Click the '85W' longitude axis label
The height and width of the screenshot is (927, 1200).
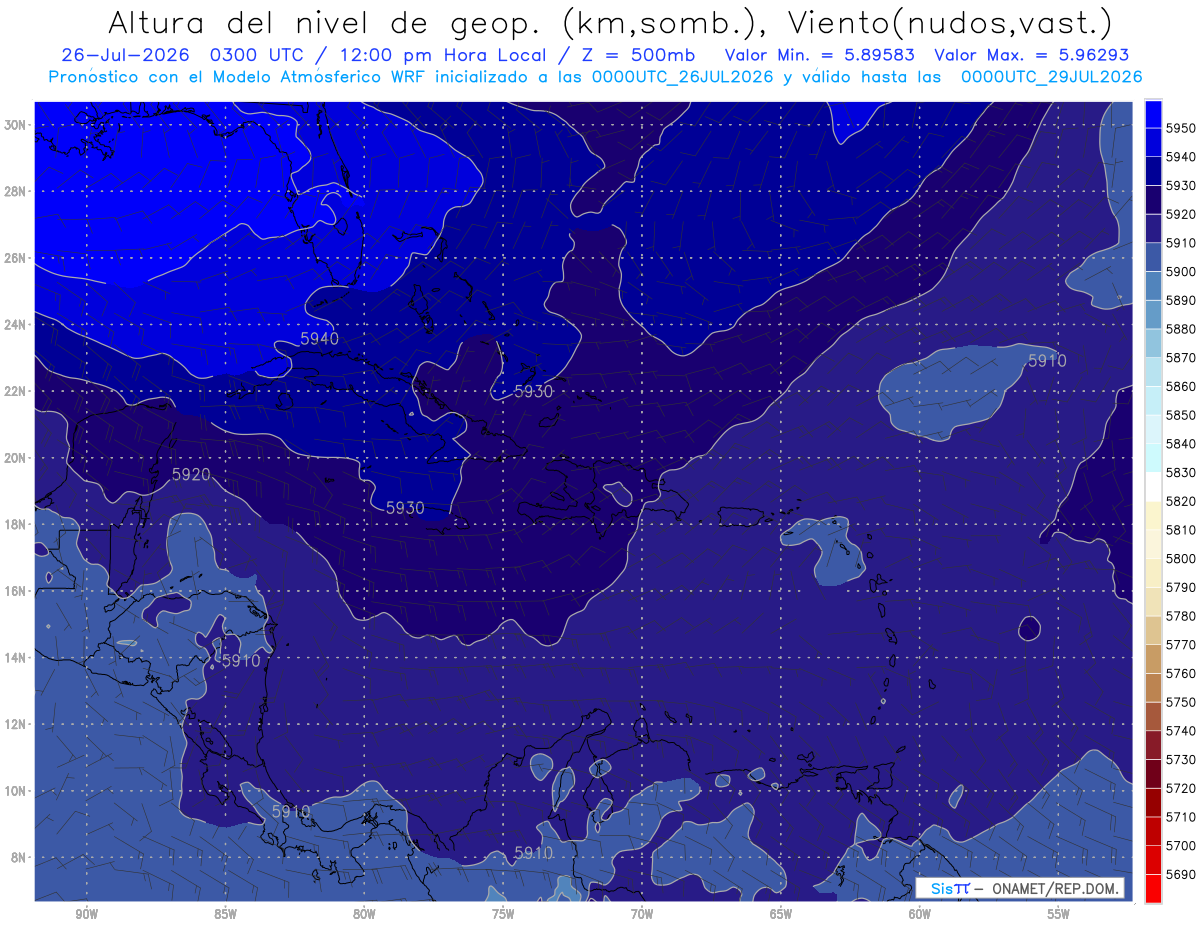coord(225,915)
